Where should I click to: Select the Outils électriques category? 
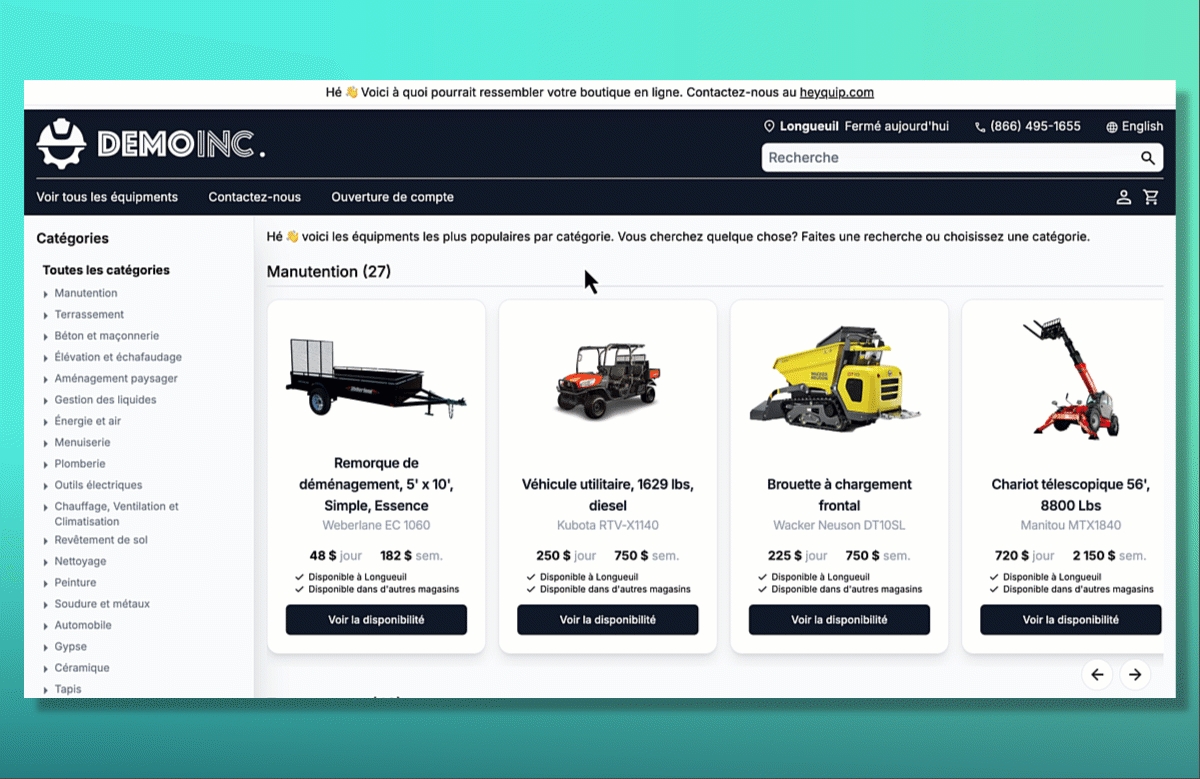coord(98,485)
